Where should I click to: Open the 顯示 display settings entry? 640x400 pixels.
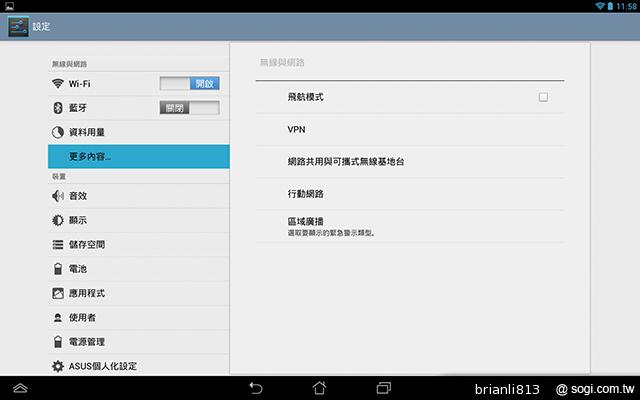click(x=139, y=220)
